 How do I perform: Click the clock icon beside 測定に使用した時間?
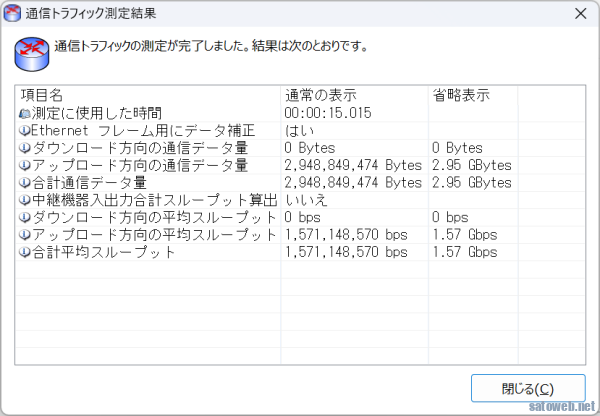25,114
